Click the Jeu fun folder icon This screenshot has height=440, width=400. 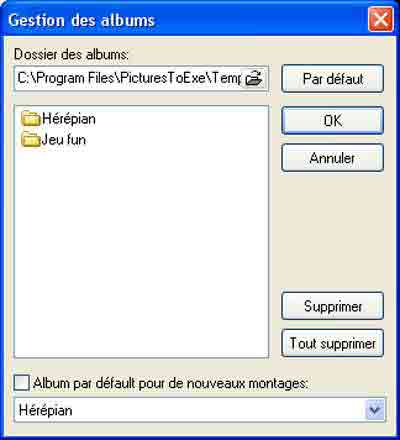[31, 140]
